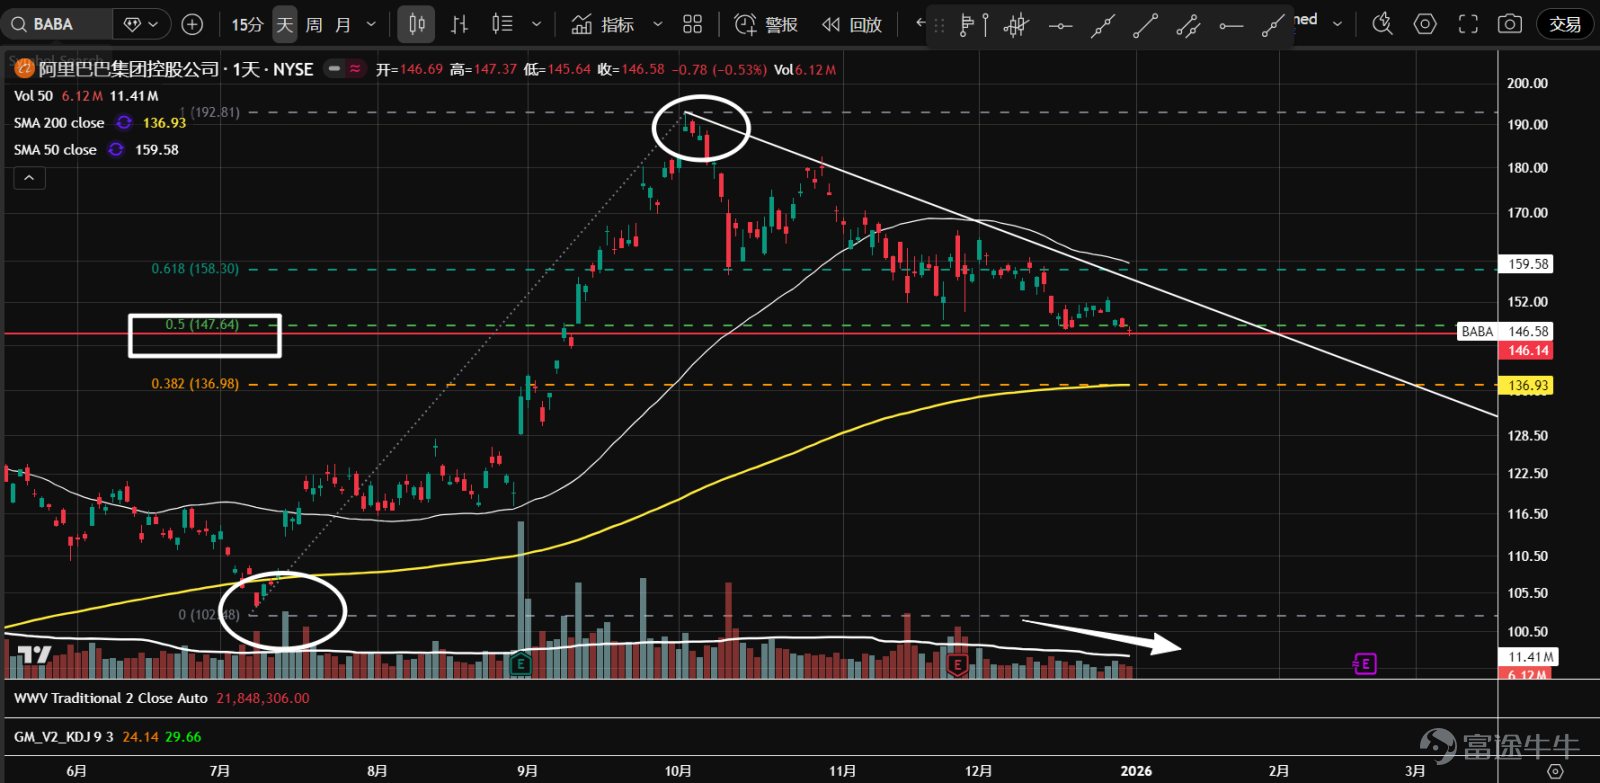This screenshot has height=783, width=1600.
Task: Select the GM_V2_KDJ 9 3 legend
Action: point(64,737)
